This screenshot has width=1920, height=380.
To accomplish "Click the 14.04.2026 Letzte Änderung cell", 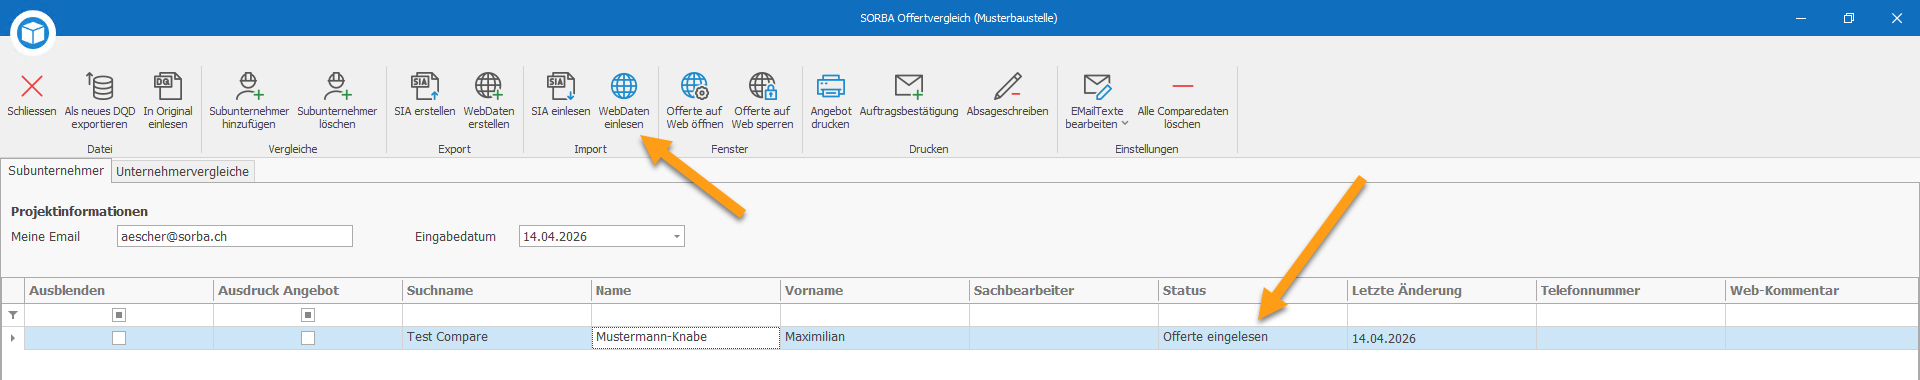I will 1442,338.
